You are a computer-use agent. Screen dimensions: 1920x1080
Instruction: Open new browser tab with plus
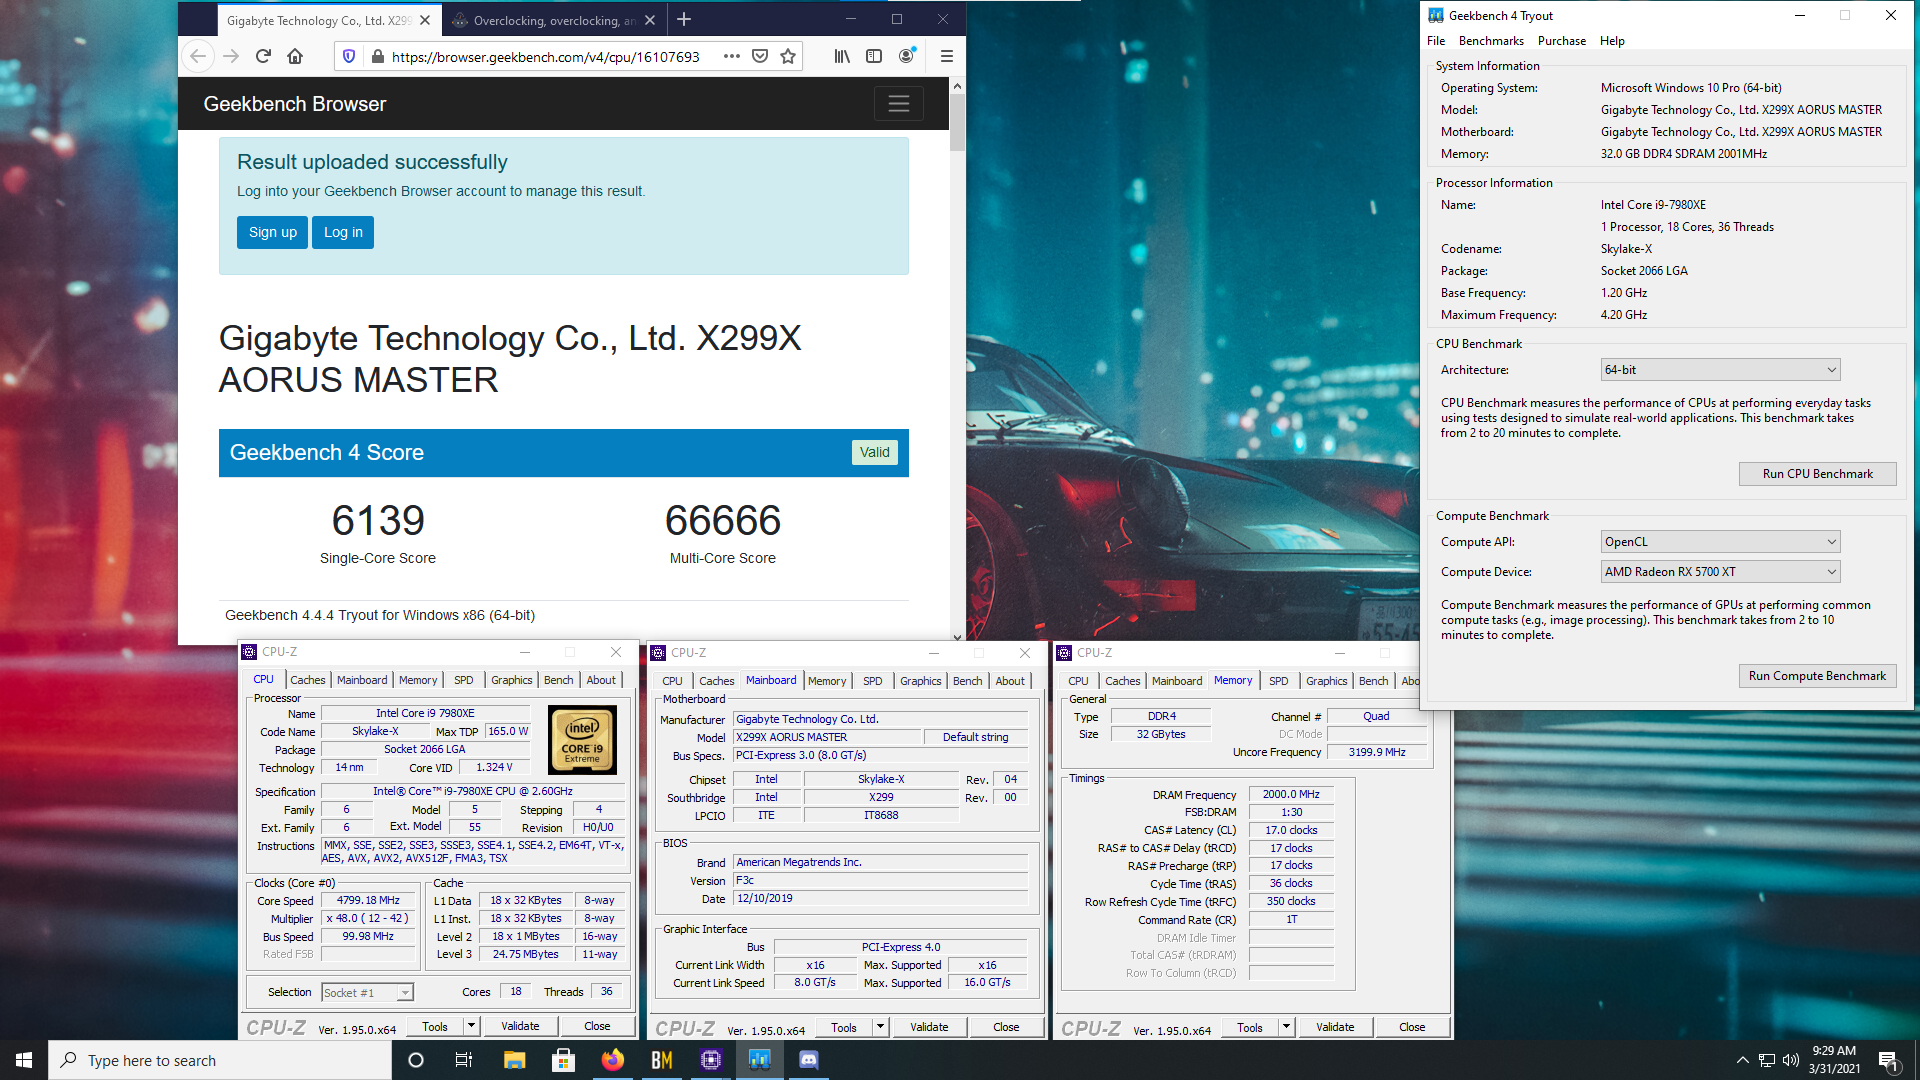point(684,20)
